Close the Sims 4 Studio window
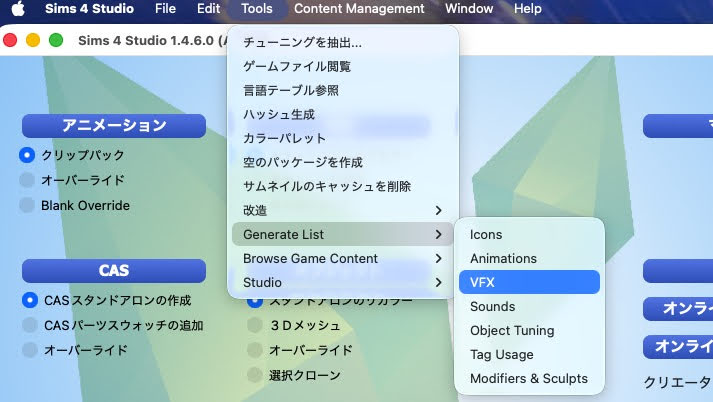The image size is (713, 402). tap(10, 40)
